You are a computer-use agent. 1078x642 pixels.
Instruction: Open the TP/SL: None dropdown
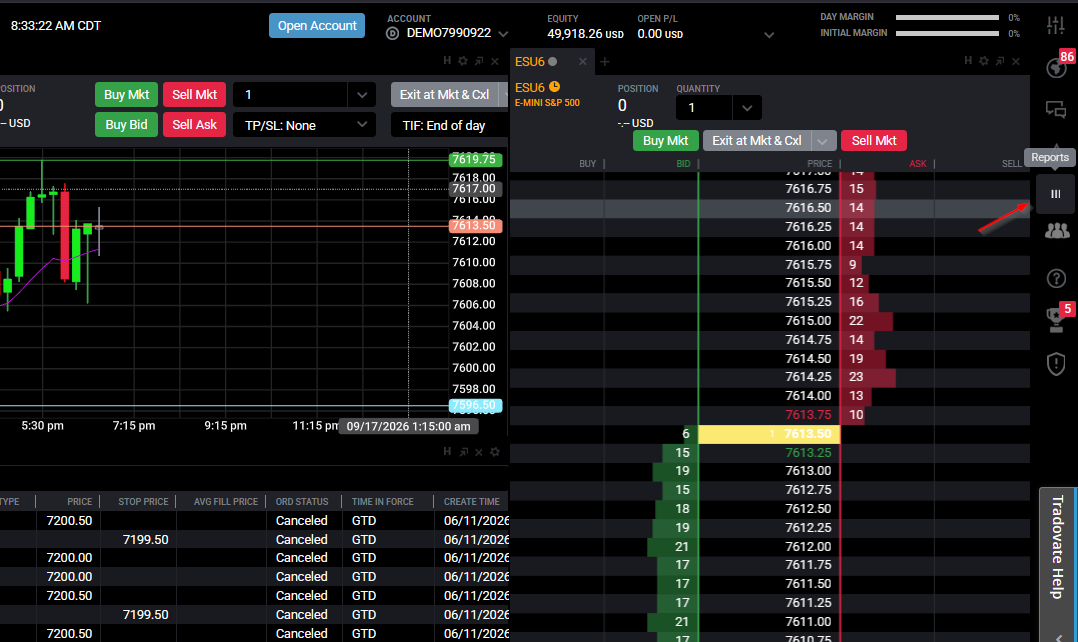click(x=304, y=125)
